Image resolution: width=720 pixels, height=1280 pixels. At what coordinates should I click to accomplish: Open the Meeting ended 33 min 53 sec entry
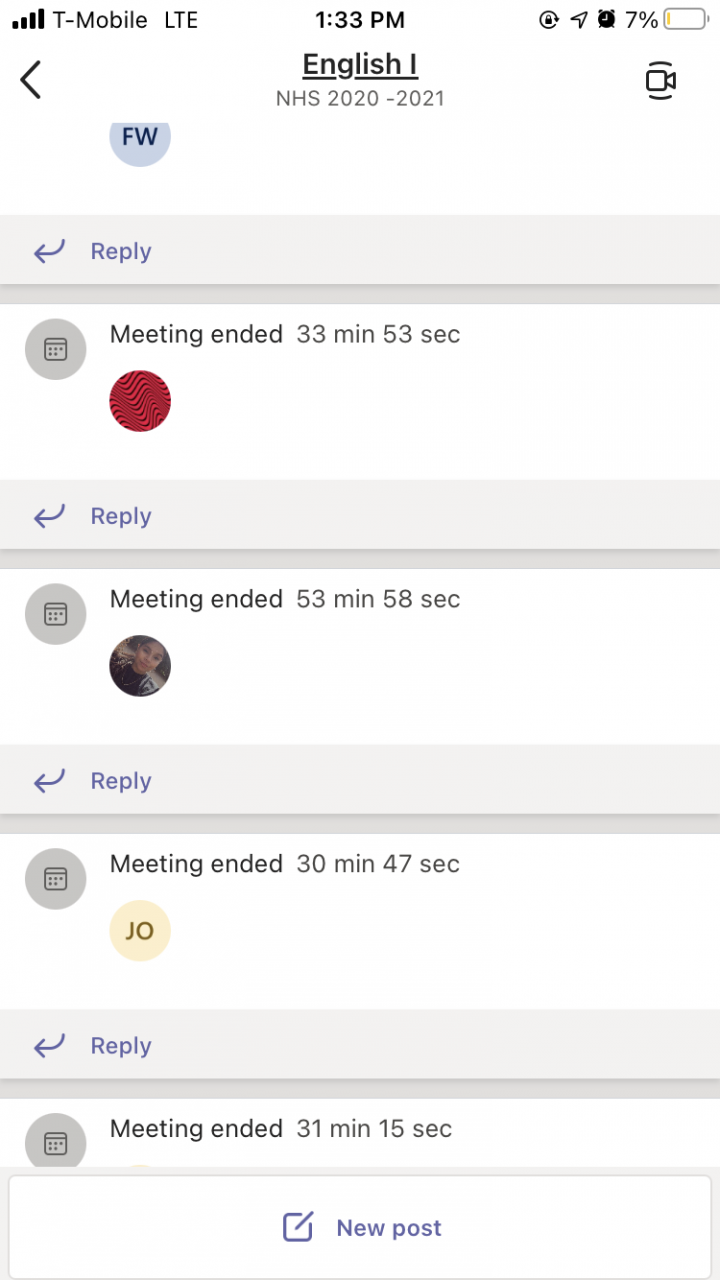point(285,334)
